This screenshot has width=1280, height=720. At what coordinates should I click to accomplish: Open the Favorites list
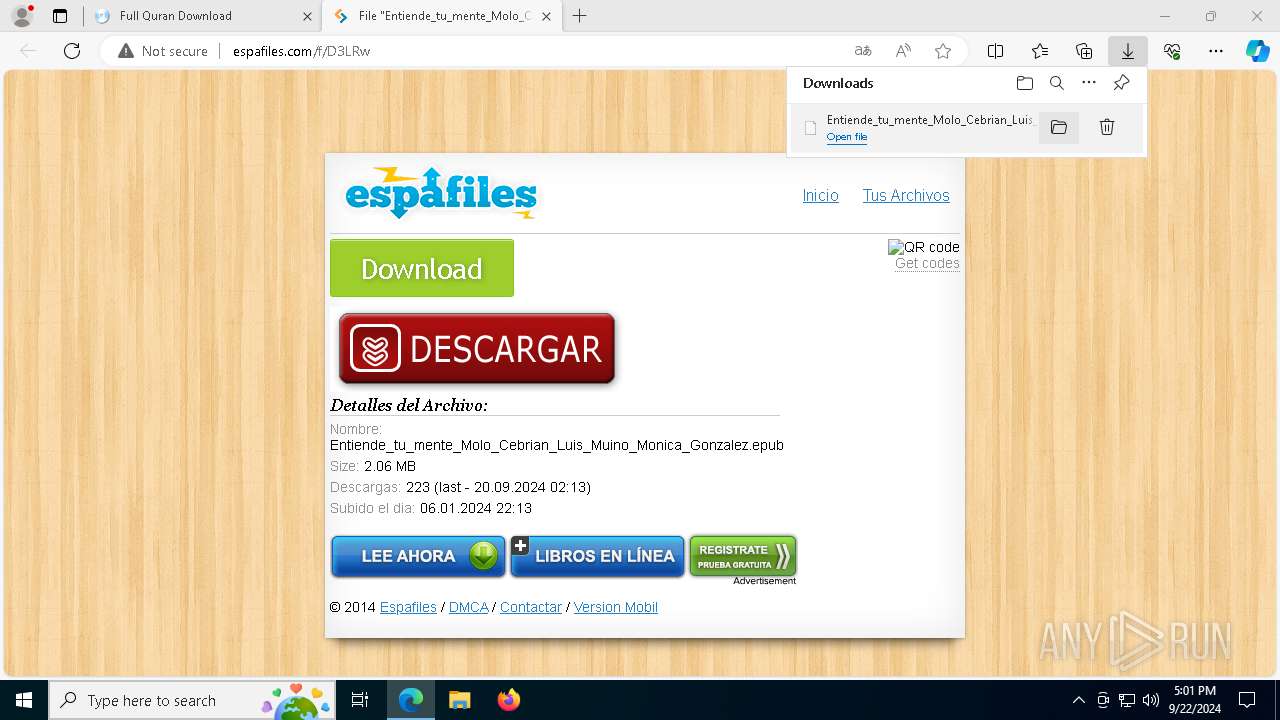1040,51
